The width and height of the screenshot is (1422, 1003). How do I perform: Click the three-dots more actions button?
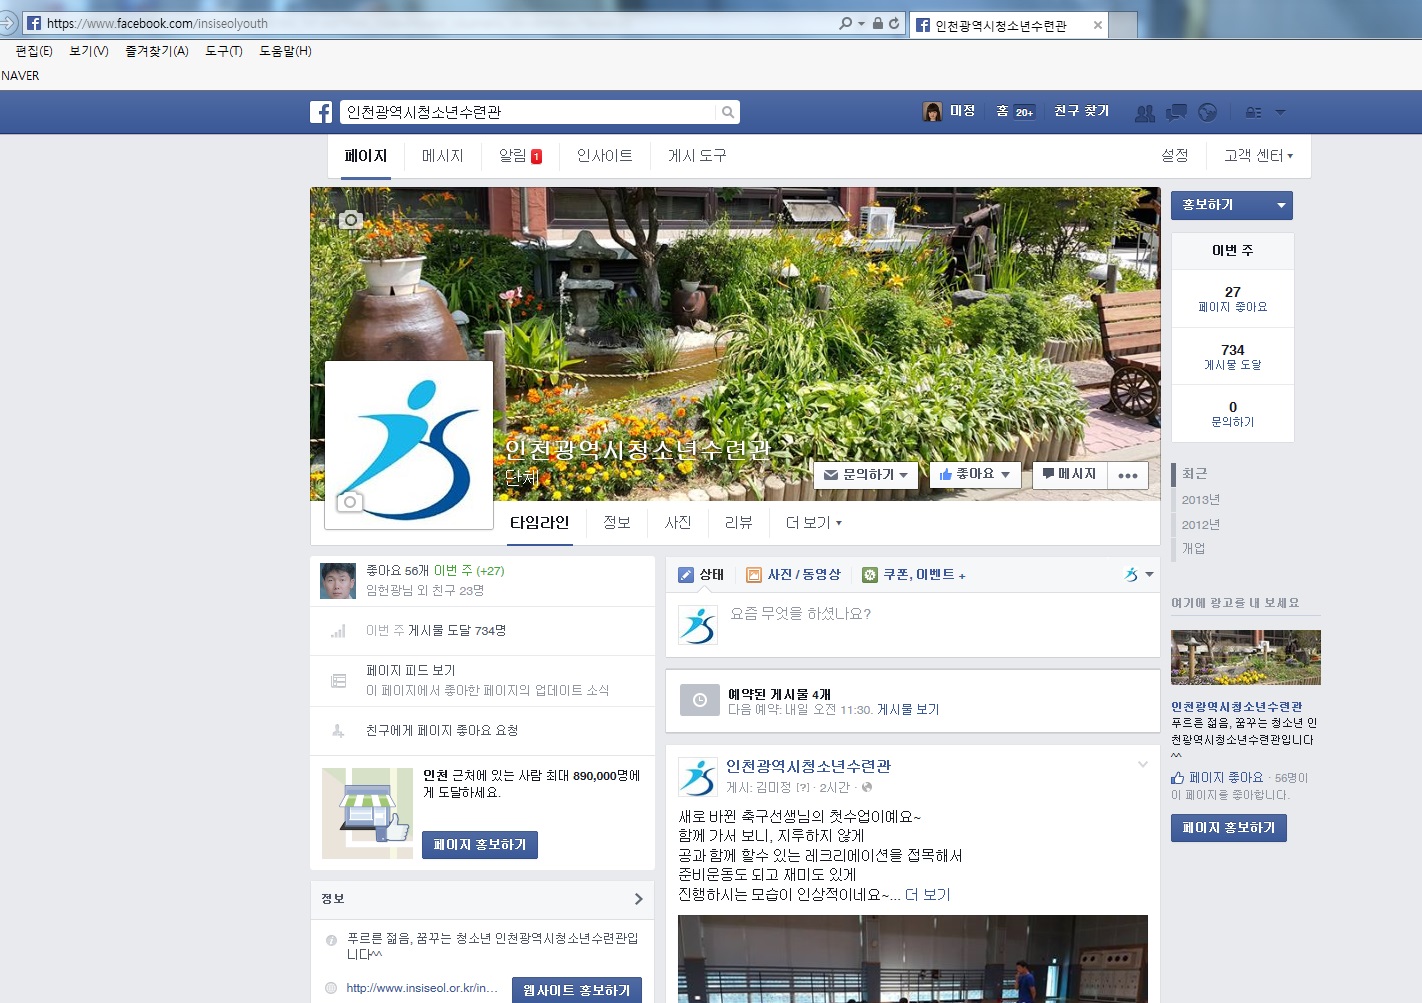point(1128,475)
